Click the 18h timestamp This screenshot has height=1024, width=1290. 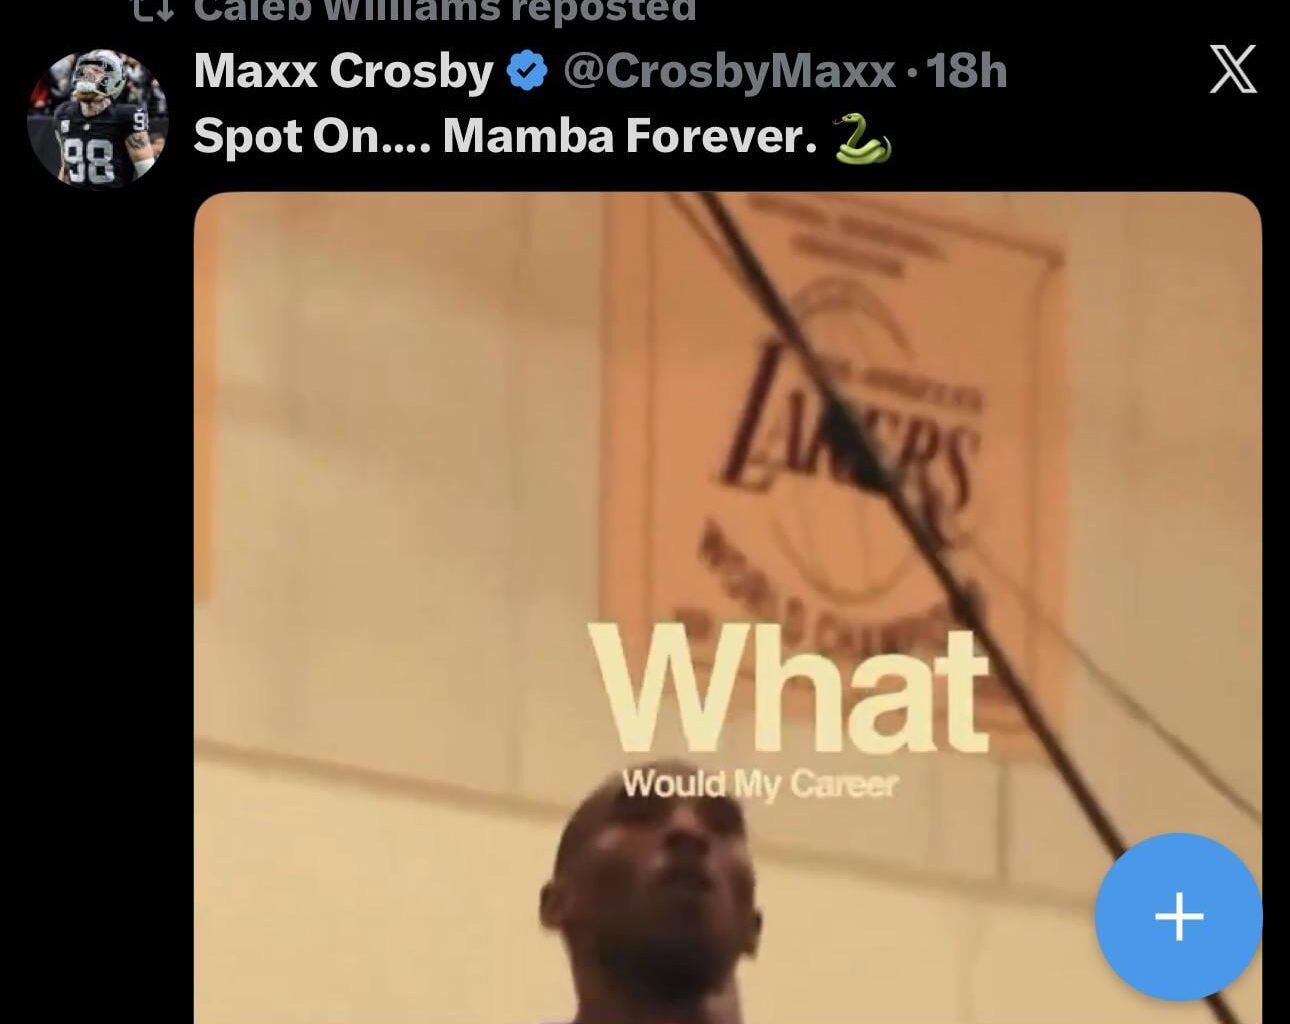[966, 71]
